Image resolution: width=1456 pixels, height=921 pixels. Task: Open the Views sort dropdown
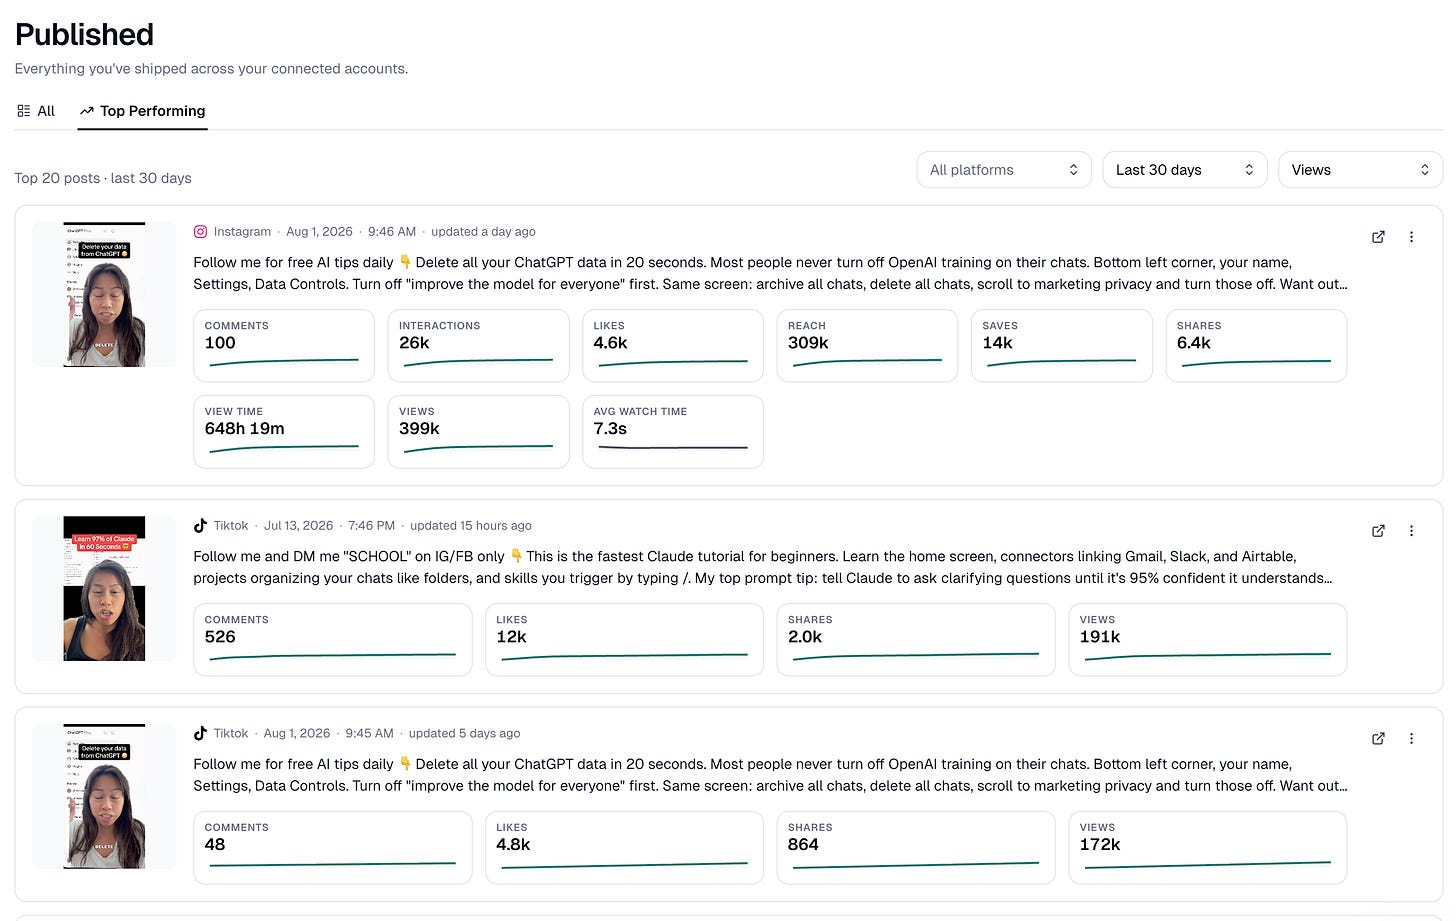pos(1360,170)
